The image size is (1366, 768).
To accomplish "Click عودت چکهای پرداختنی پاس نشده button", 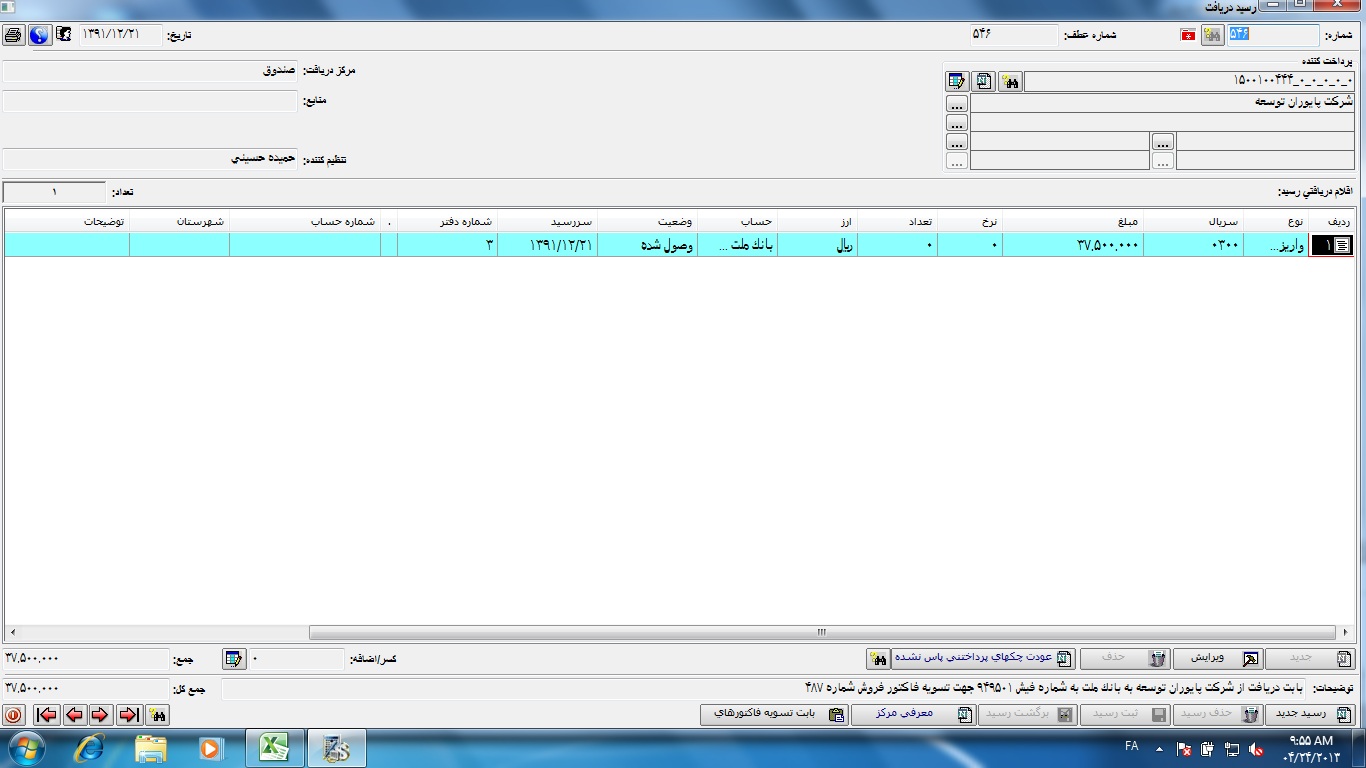I will click(982, 659).
